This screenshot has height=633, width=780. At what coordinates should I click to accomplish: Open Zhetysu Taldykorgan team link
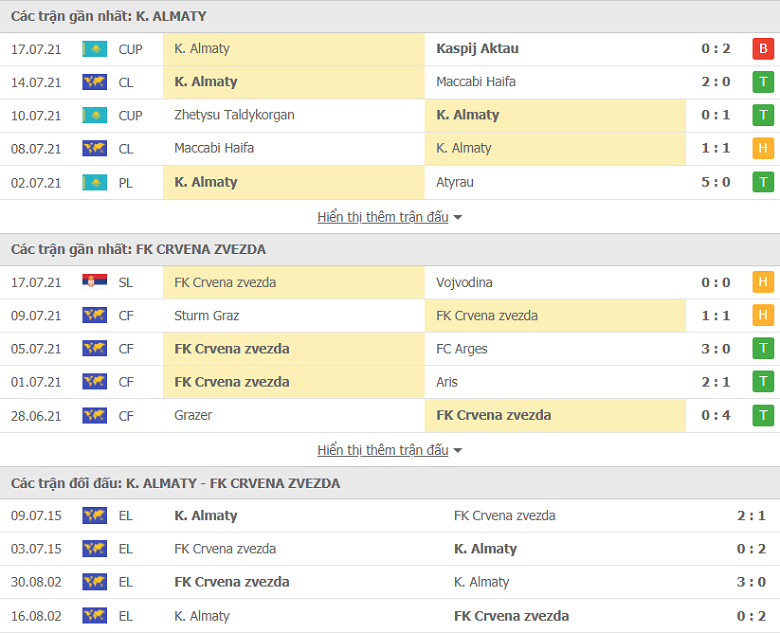(x=234, y=115)
